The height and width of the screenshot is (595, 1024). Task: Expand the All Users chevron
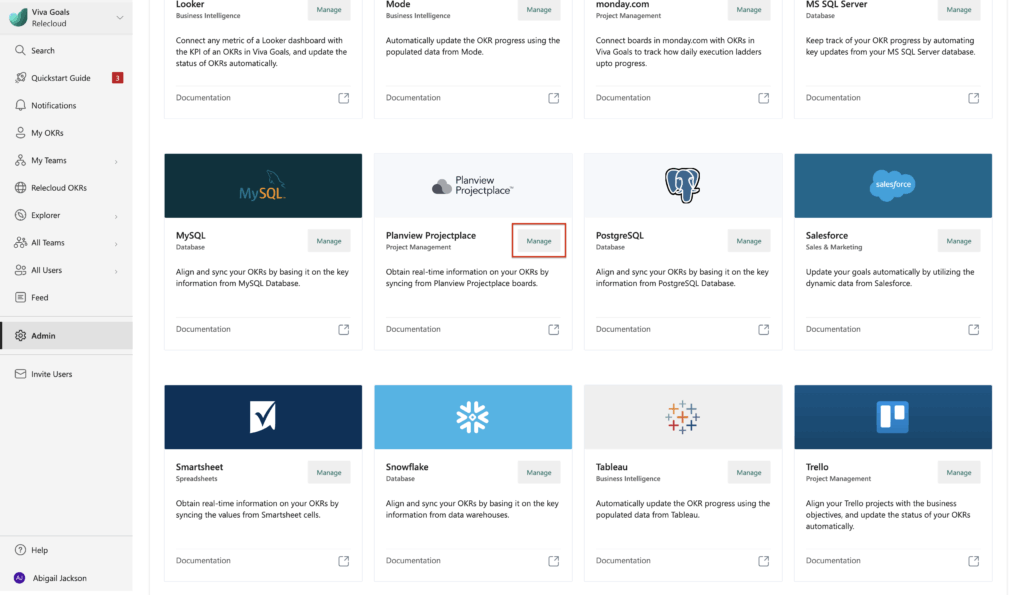click(x=116, y=271)
